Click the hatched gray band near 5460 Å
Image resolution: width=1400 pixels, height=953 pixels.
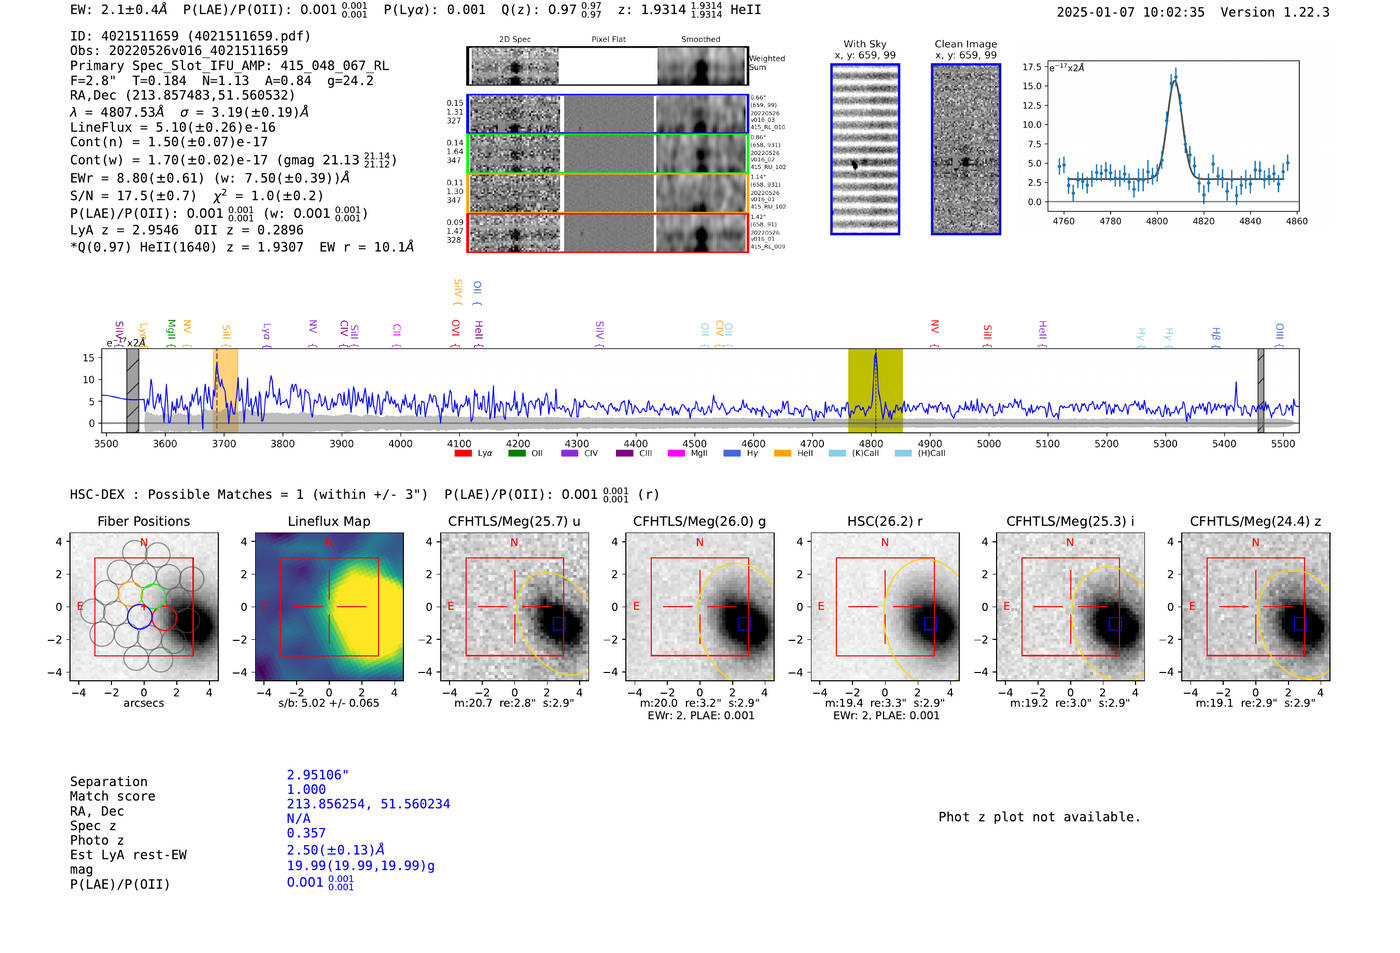(1261, 391)
